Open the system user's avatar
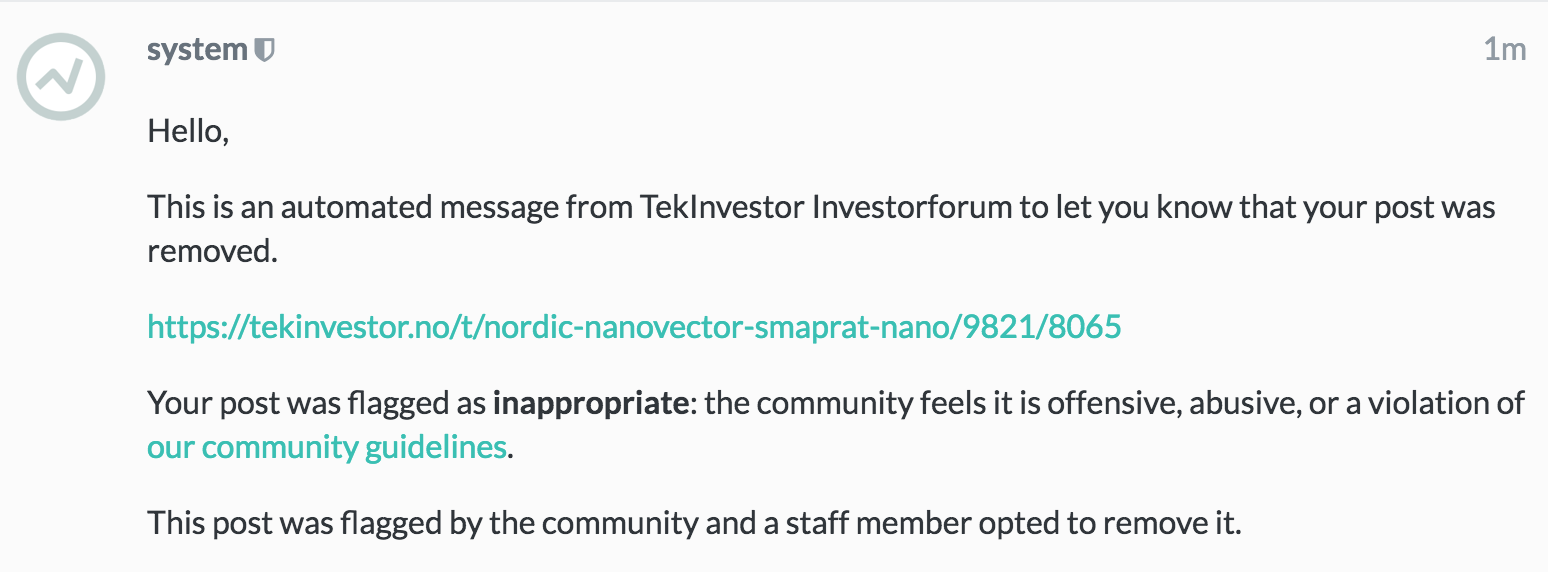The width and height of the screenshot is (1548, 572). (x=61, y=77)
